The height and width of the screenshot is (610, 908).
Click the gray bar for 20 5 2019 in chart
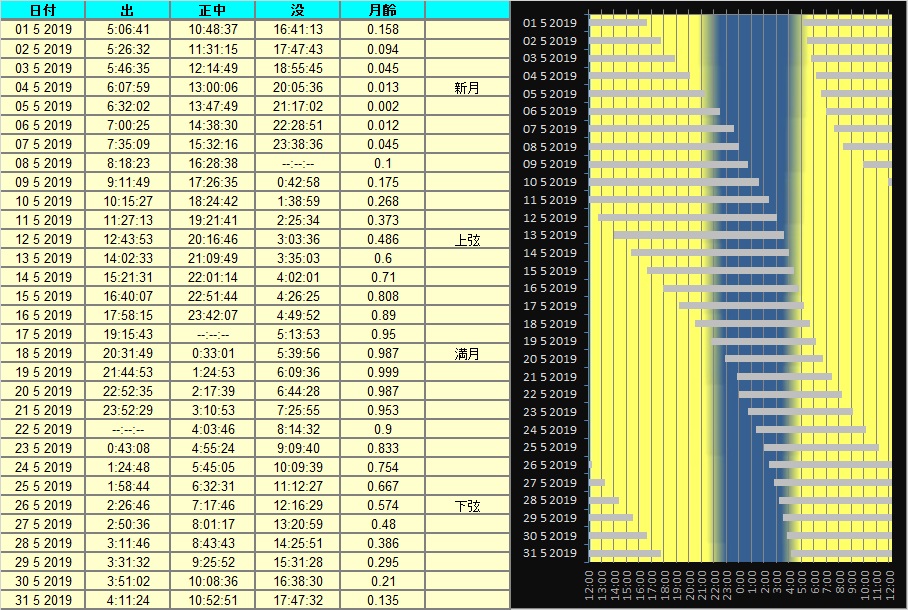[773, 358]
